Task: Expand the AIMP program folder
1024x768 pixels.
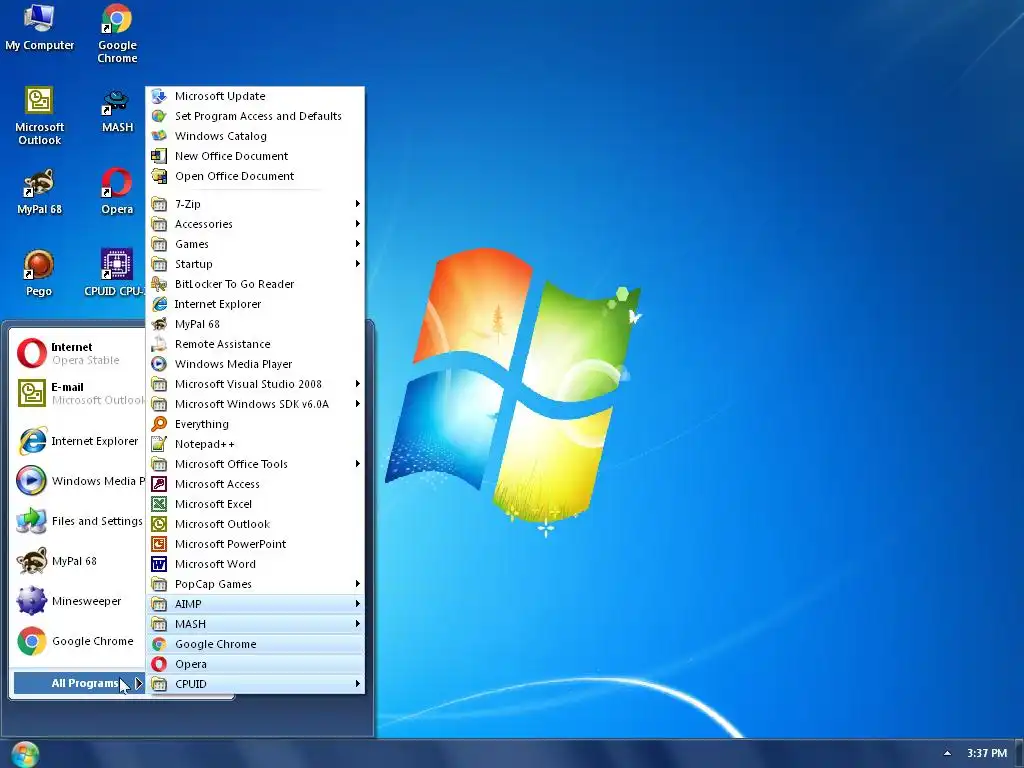Action: tap(255, 604)
